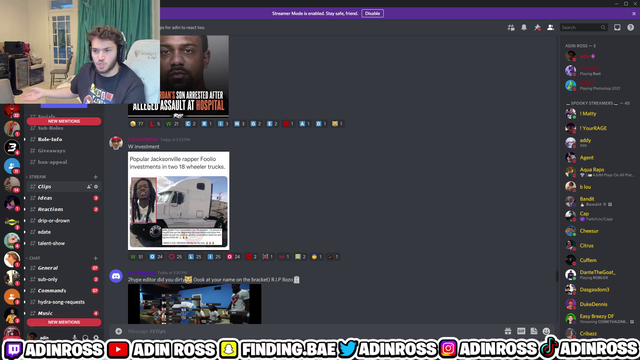This screenshot has height=360, width=640.
Task: Open the emoji picker smiley
Action: click(x=547, y=331)
